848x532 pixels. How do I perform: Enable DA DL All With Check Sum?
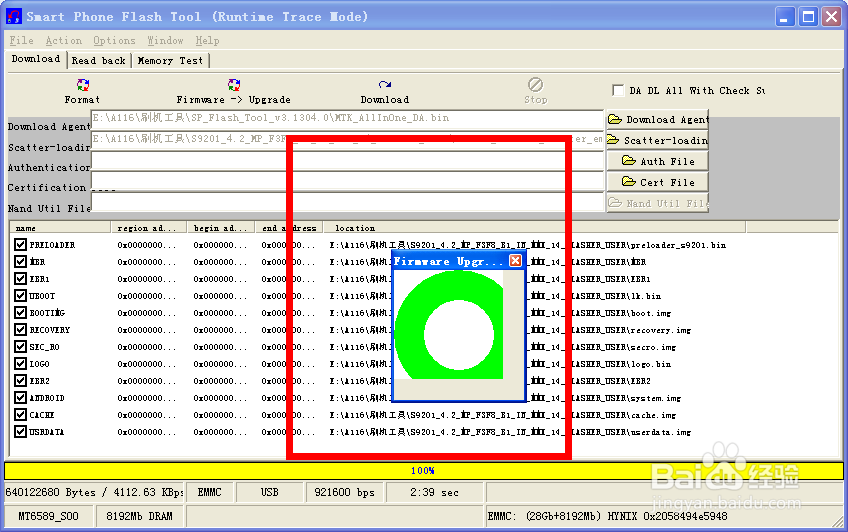point(618,90)
